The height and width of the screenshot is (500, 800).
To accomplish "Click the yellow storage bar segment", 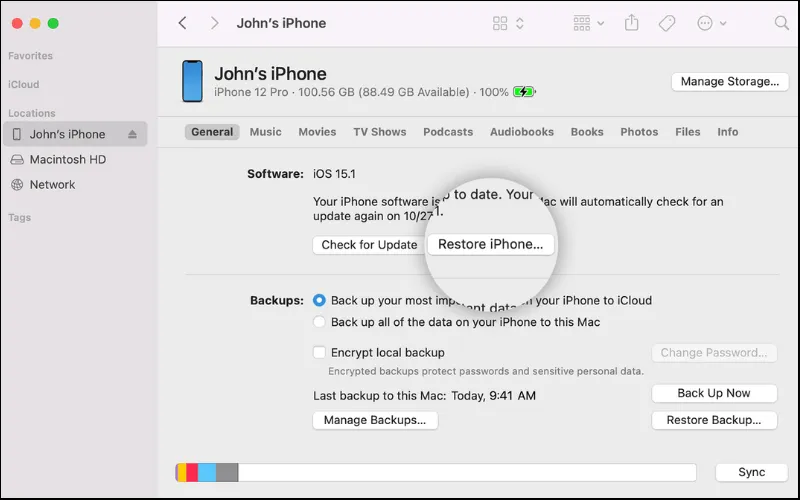I will (182, 472).
